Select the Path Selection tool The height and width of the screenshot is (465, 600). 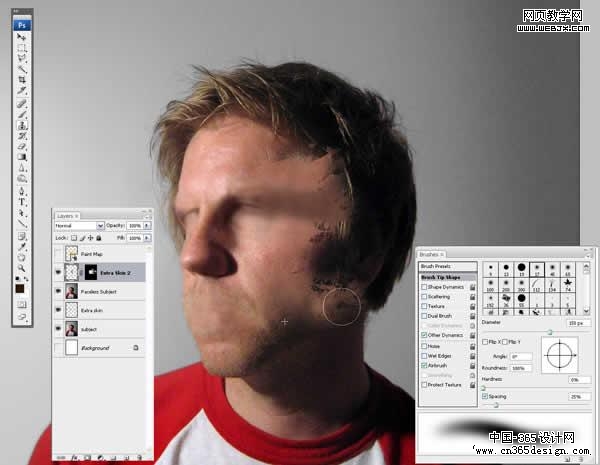[22, 212]
